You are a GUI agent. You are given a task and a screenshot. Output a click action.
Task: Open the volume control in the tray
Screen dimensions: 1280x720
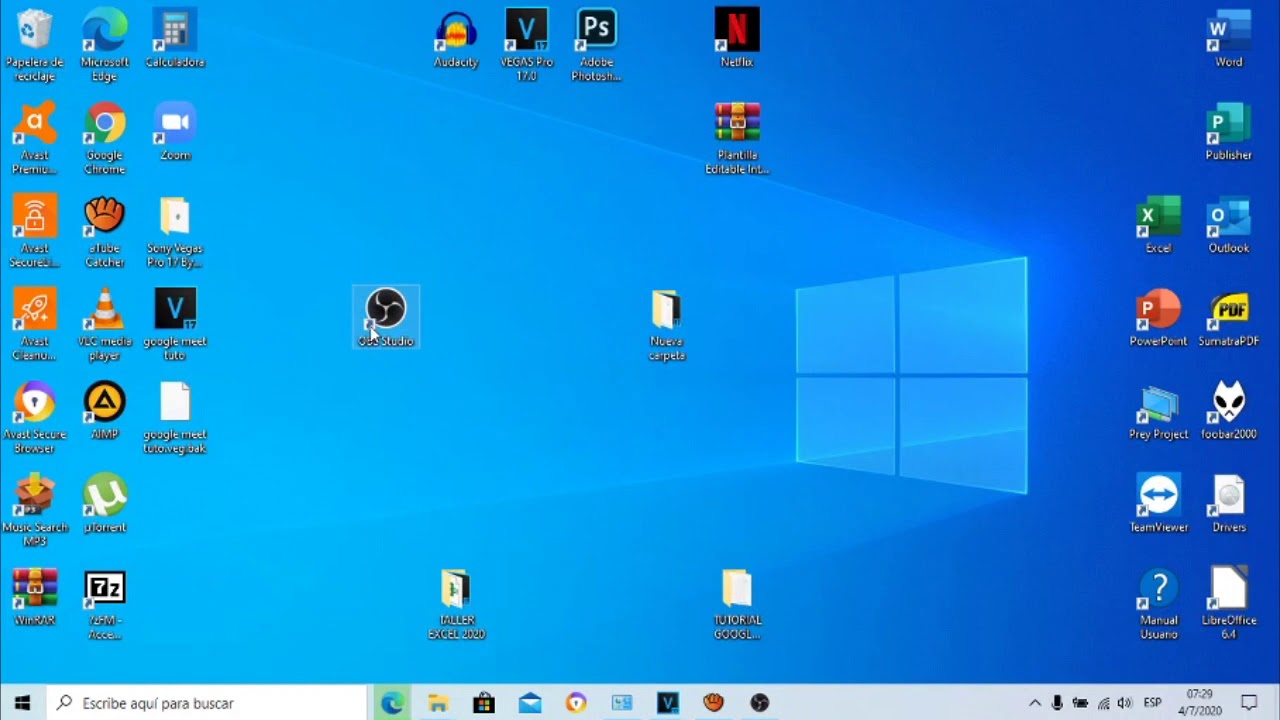[x=1125, y=703]
